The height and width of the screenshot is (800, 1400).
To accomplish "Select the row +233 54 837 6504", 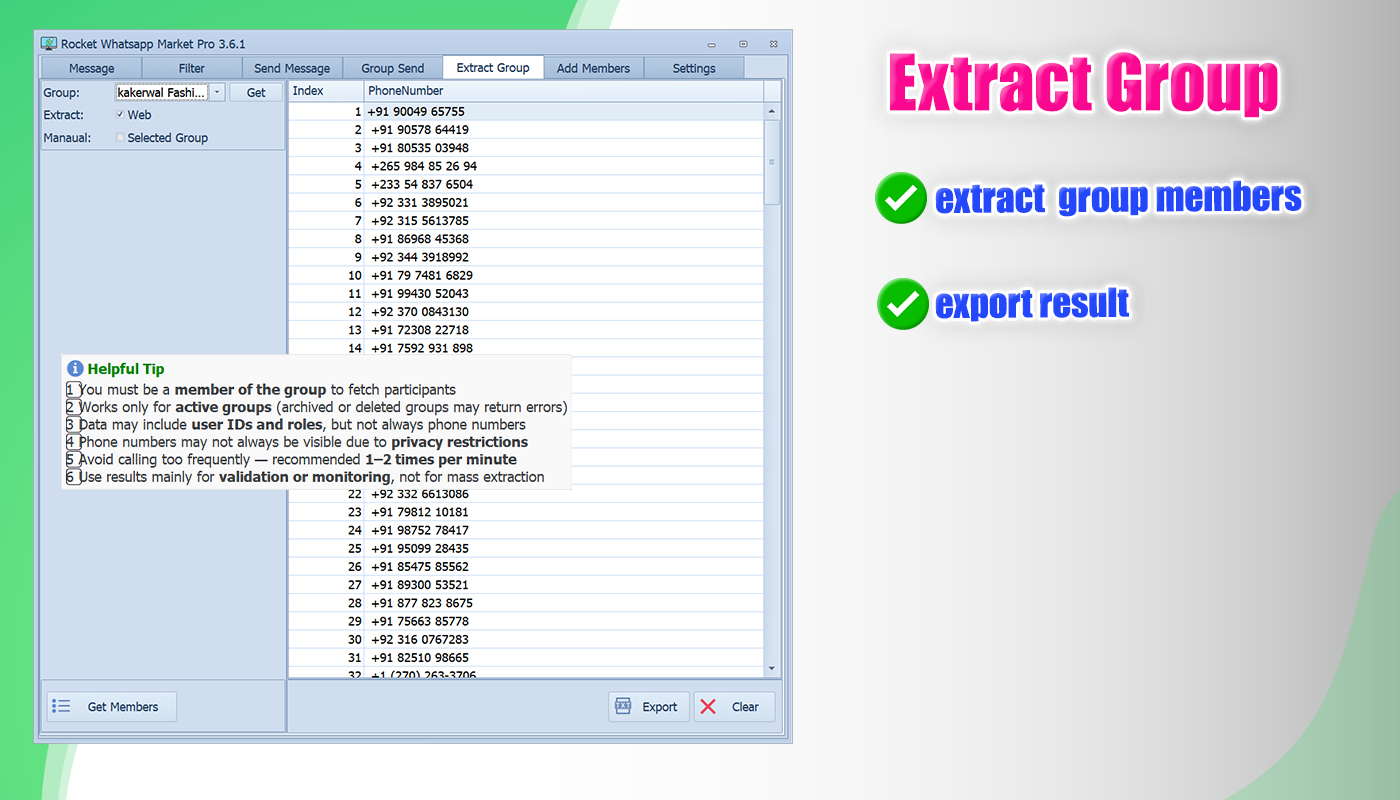I will [526, 185].
